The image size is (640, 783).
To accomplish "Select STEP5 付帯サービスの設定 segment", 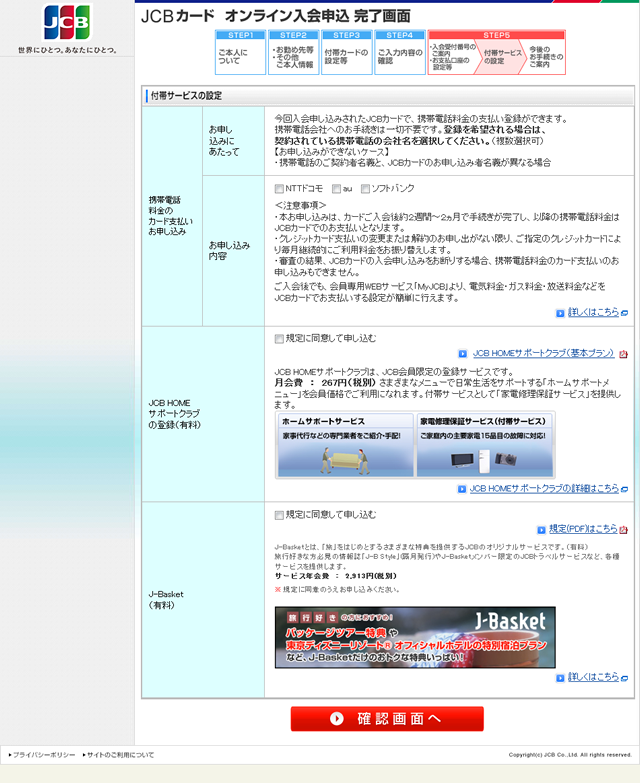I will click(502, 57).
